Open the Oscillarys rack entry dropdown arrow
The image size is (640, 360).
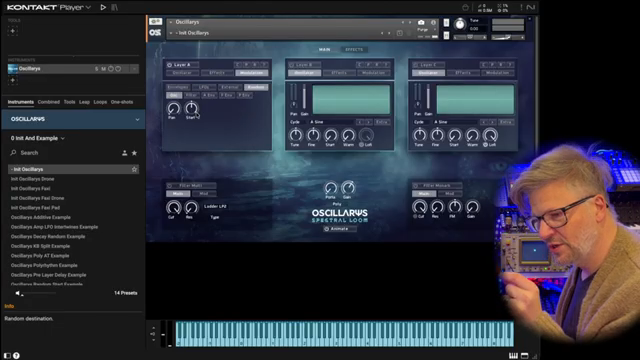[134, 69]
